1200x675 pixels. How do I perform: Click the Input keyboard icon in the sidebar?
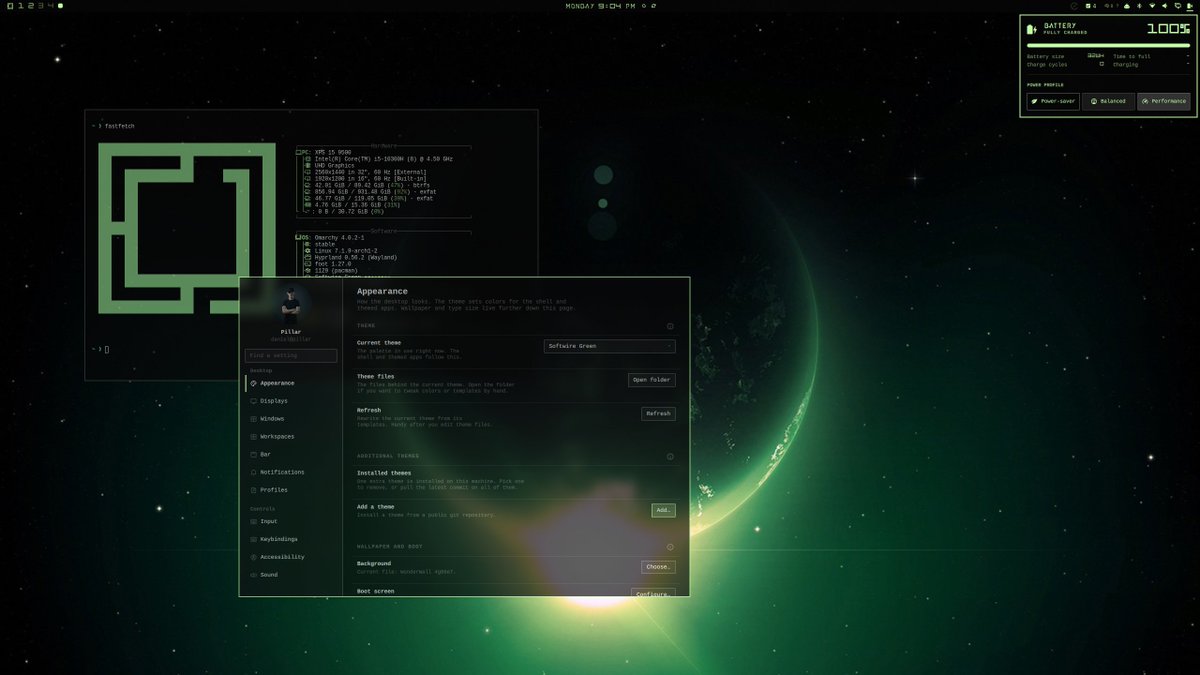tap(253, 521)
